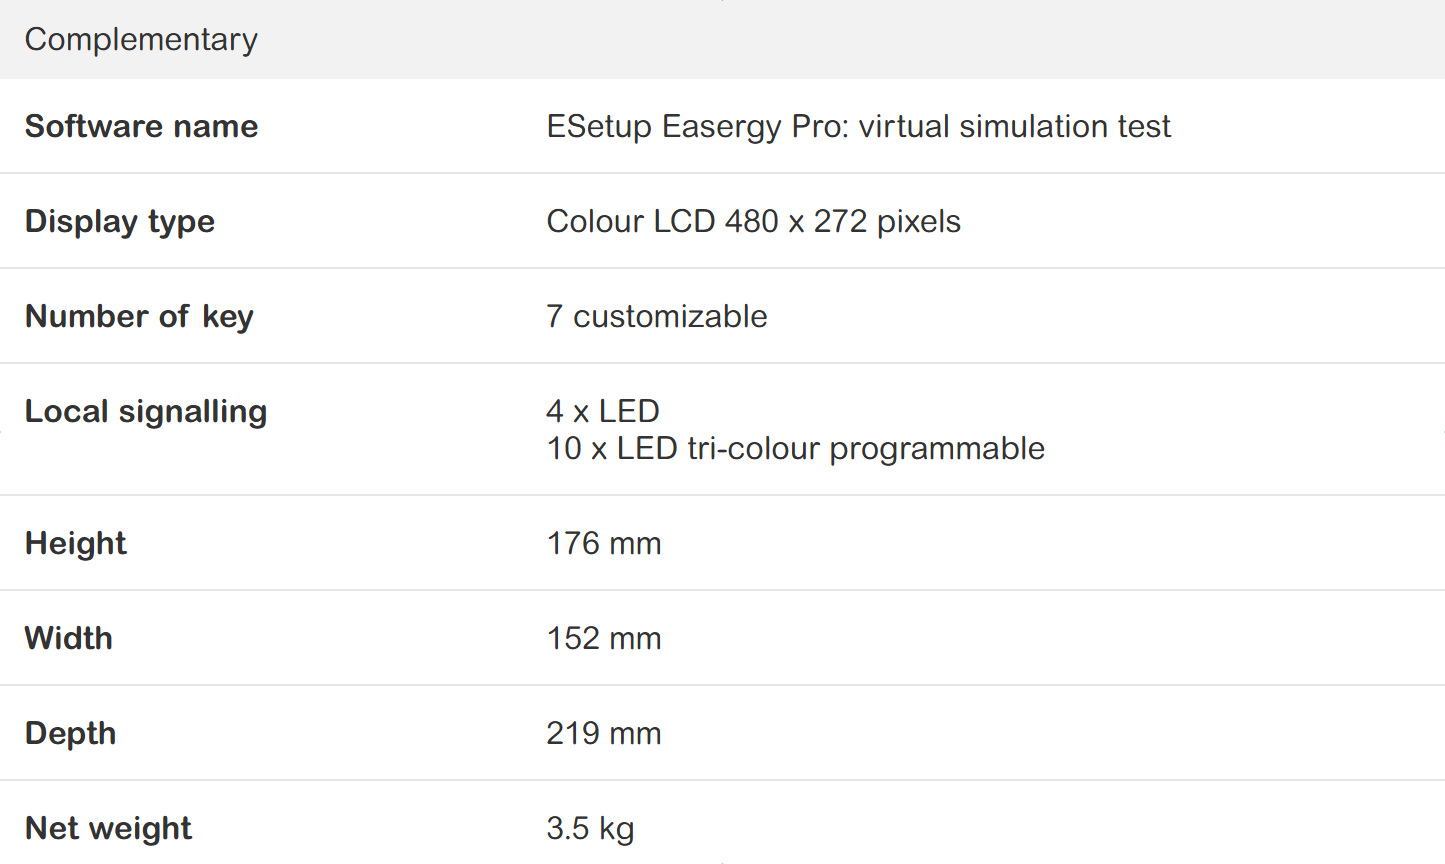Select the Software name label
The width and height of the screenshot is (1445, 864).
(141, 127)
